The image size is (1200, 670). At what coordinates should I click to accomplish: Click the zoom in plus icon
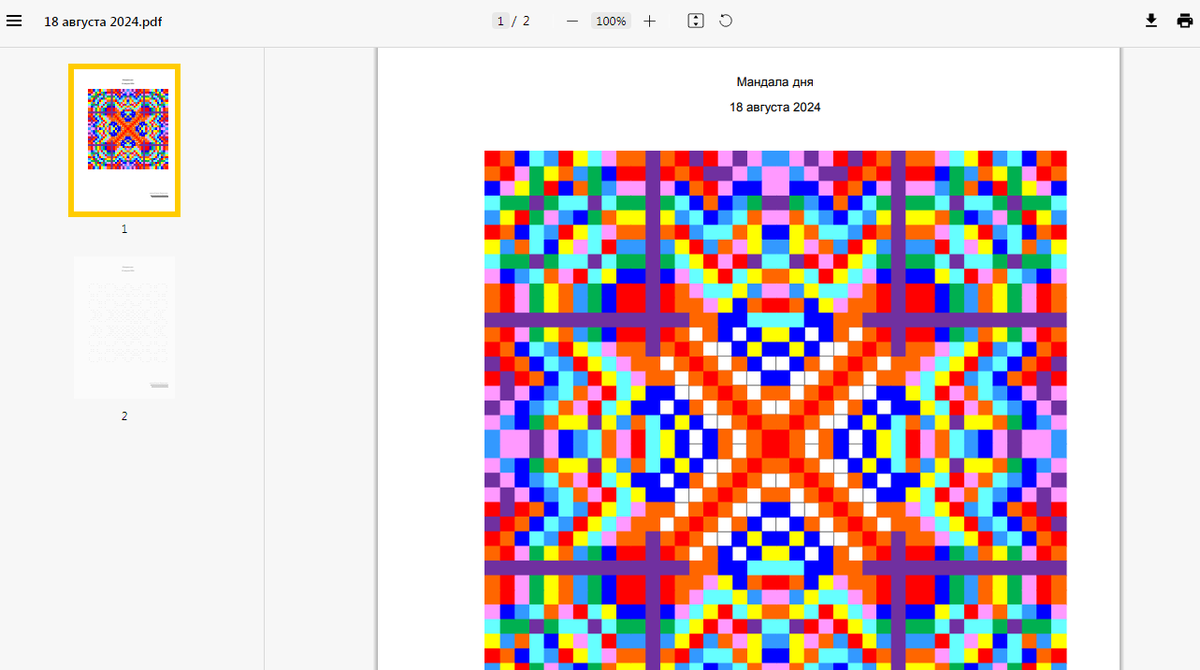tap(650, 21)
